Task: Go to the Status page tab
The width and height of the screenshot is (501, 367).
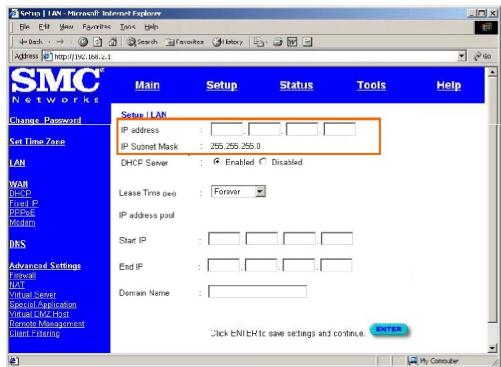Action: coord(296,85)
